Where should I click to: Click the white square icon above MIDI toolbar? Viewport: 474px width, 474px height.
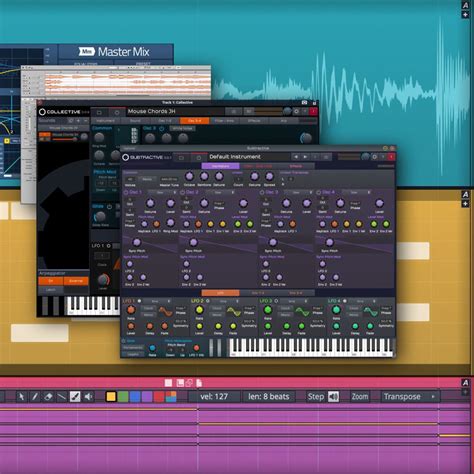(x=168, y=383)
